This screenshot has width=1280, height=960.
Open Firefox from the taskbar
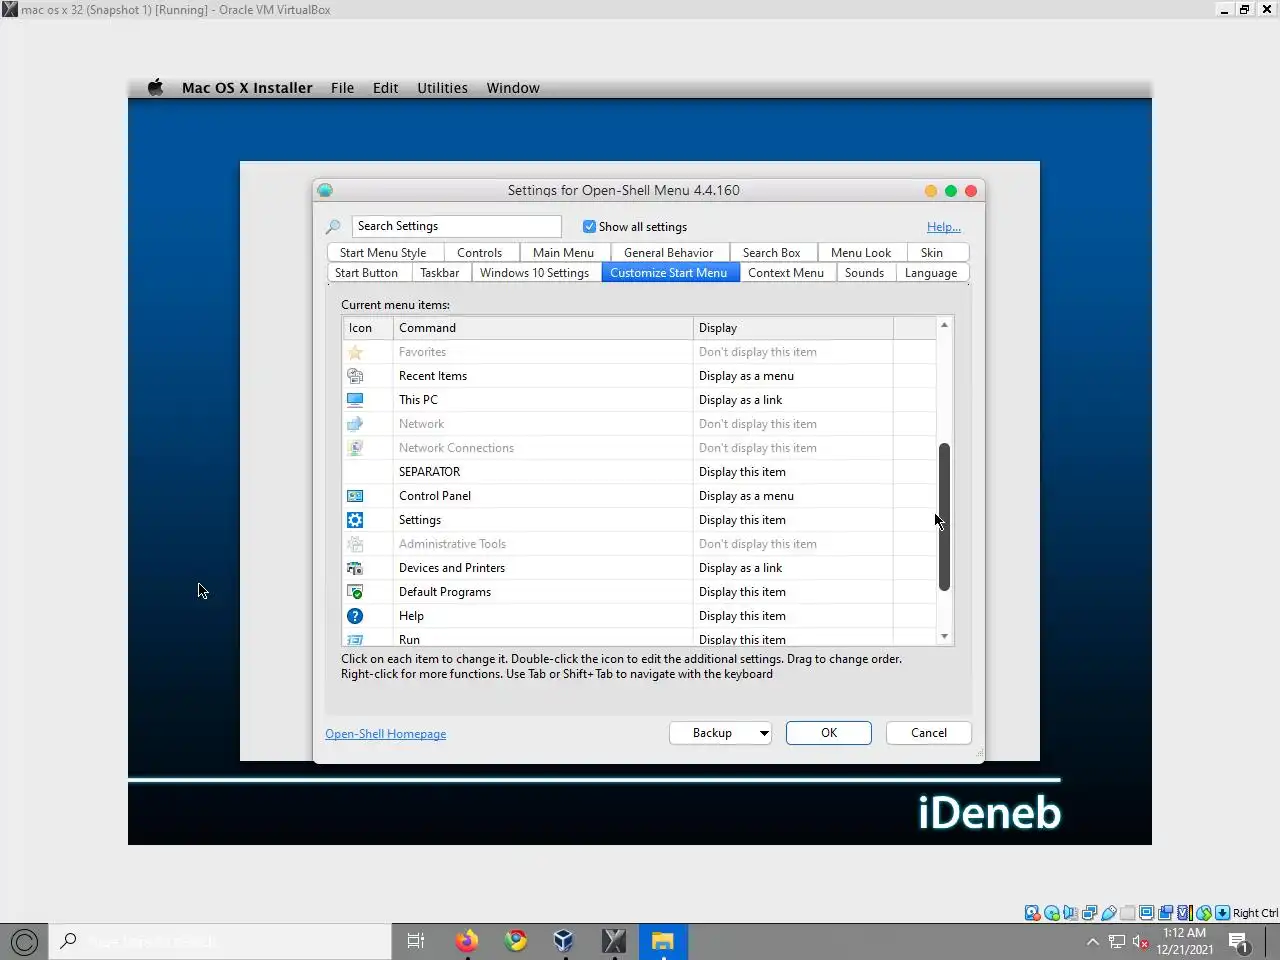466,941
